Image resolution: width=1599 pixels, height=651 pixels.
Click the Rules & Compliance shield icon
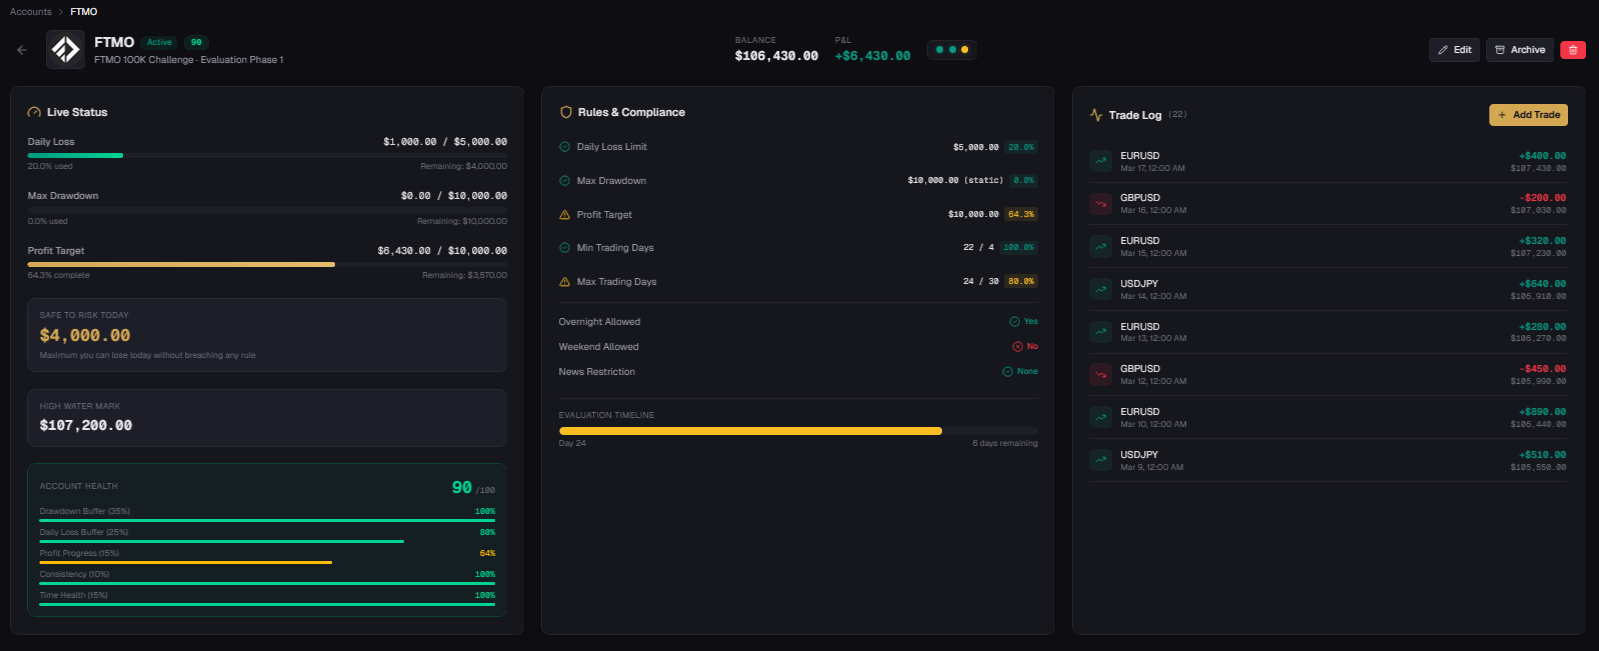click(566, 112)
